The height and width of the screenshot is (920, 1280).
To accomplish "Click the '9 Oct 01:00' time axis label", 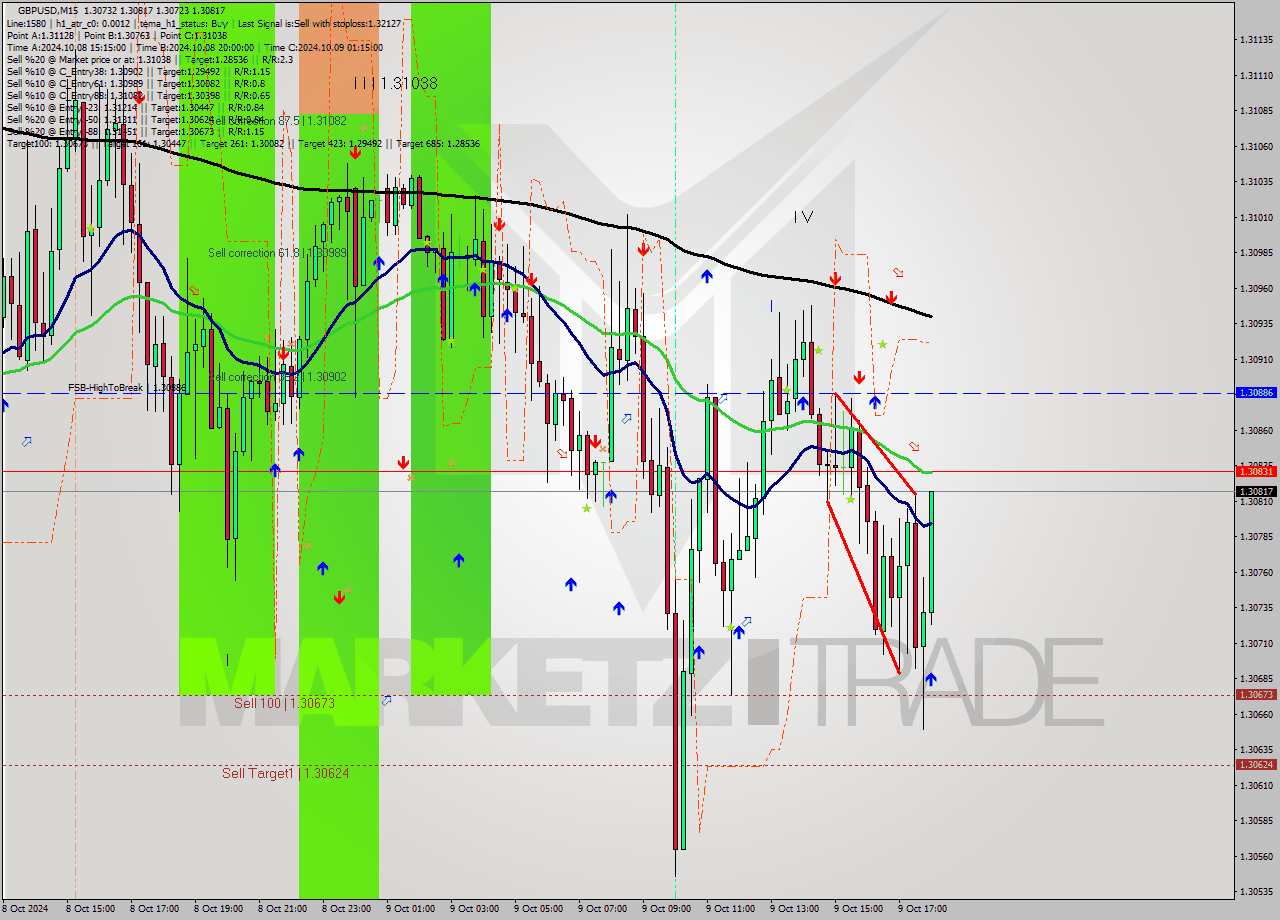I will point(410,909).
